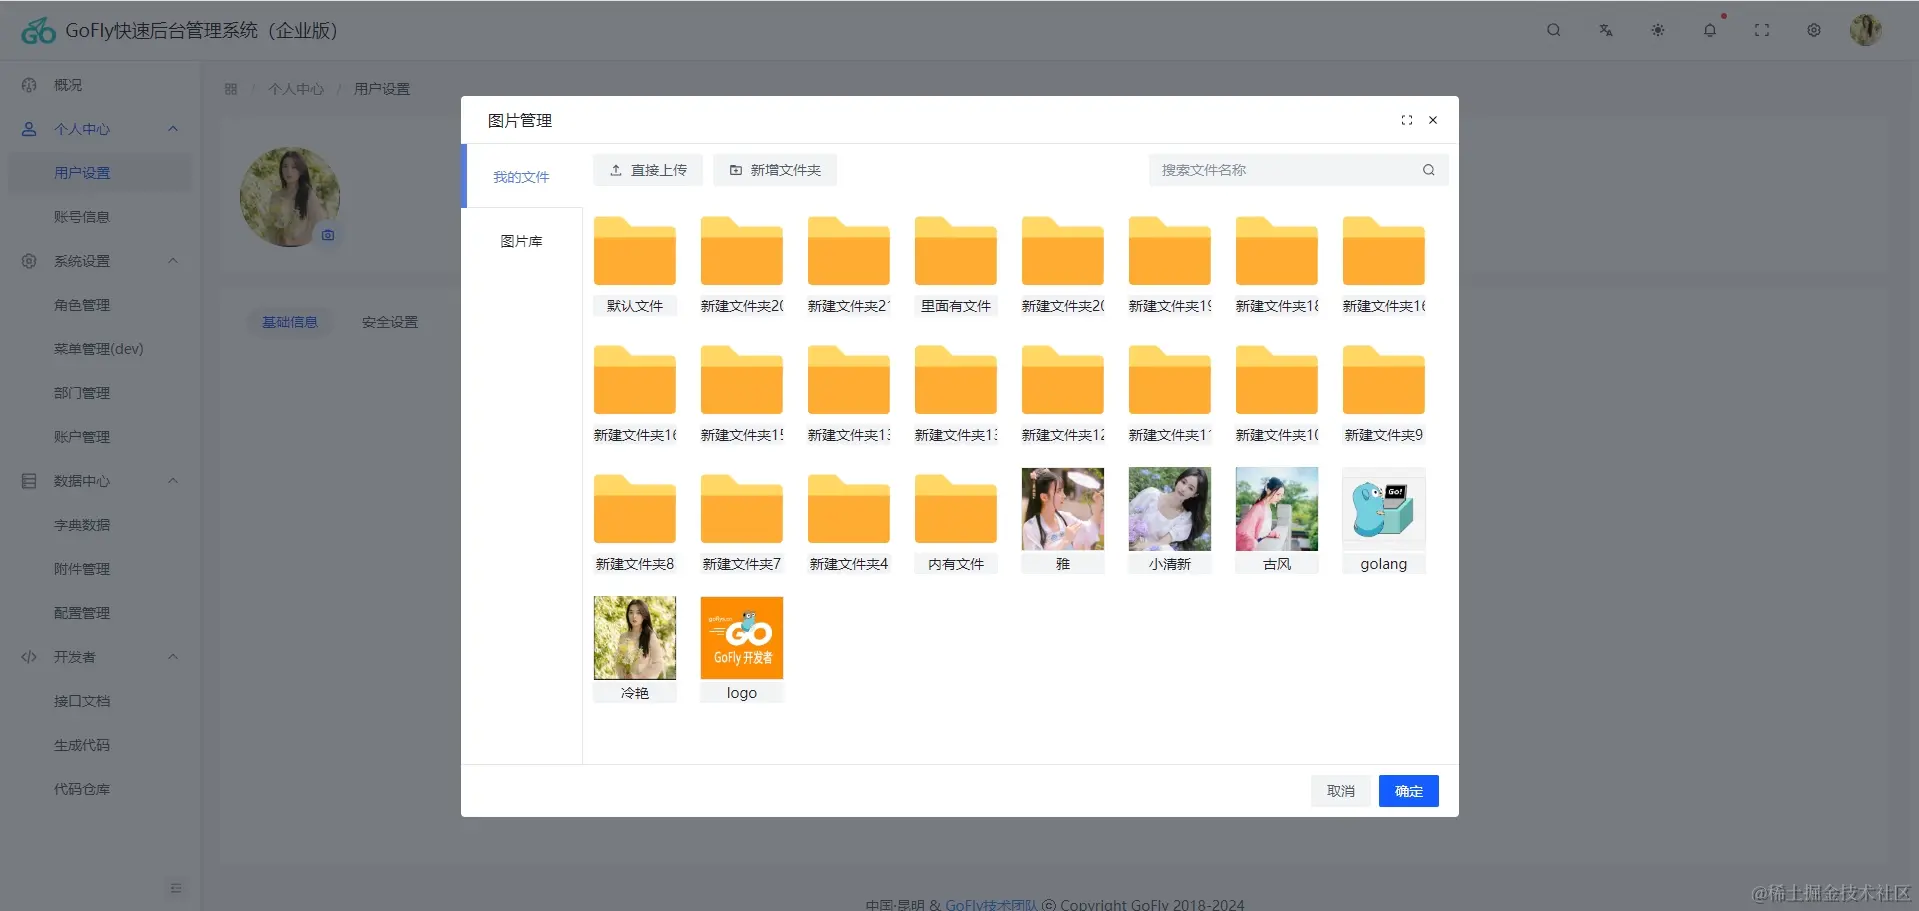Click the GoFly logo
This screenshot has height=911, width=1919.
[x=38, y=31]
